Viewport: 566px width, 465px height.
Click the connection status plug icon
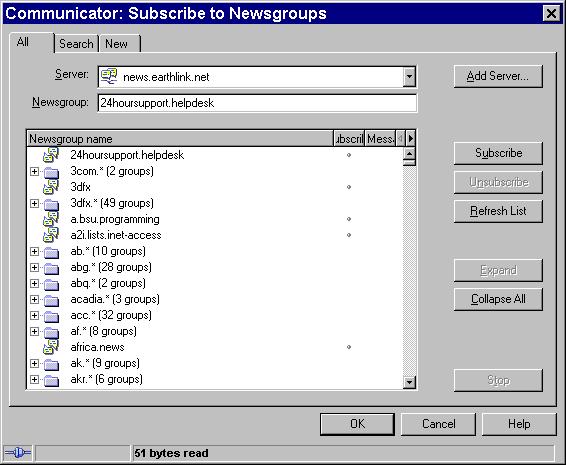click(x=18, y=452)
